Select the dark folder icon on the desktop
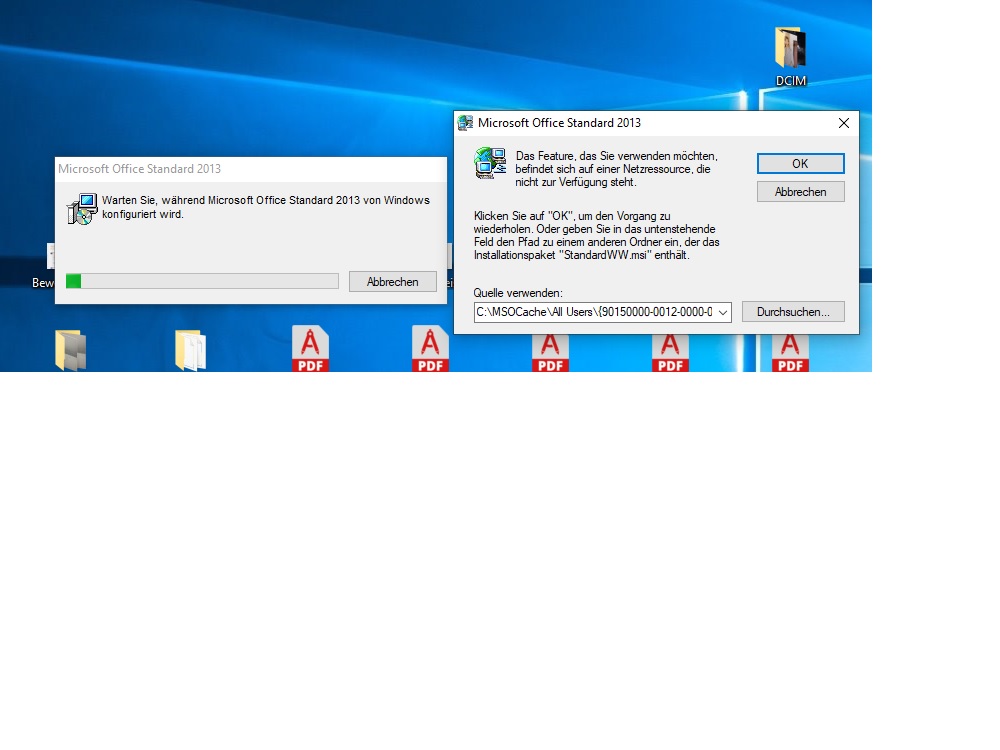The width and height of the screenshot is (1000, 750). click(71, 350)
